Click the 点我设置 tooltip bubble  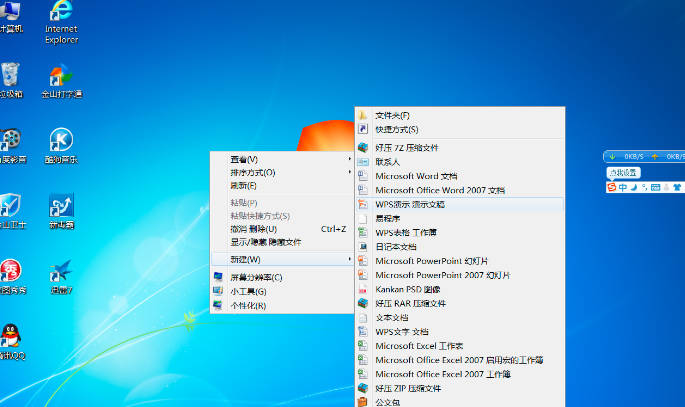623,173
